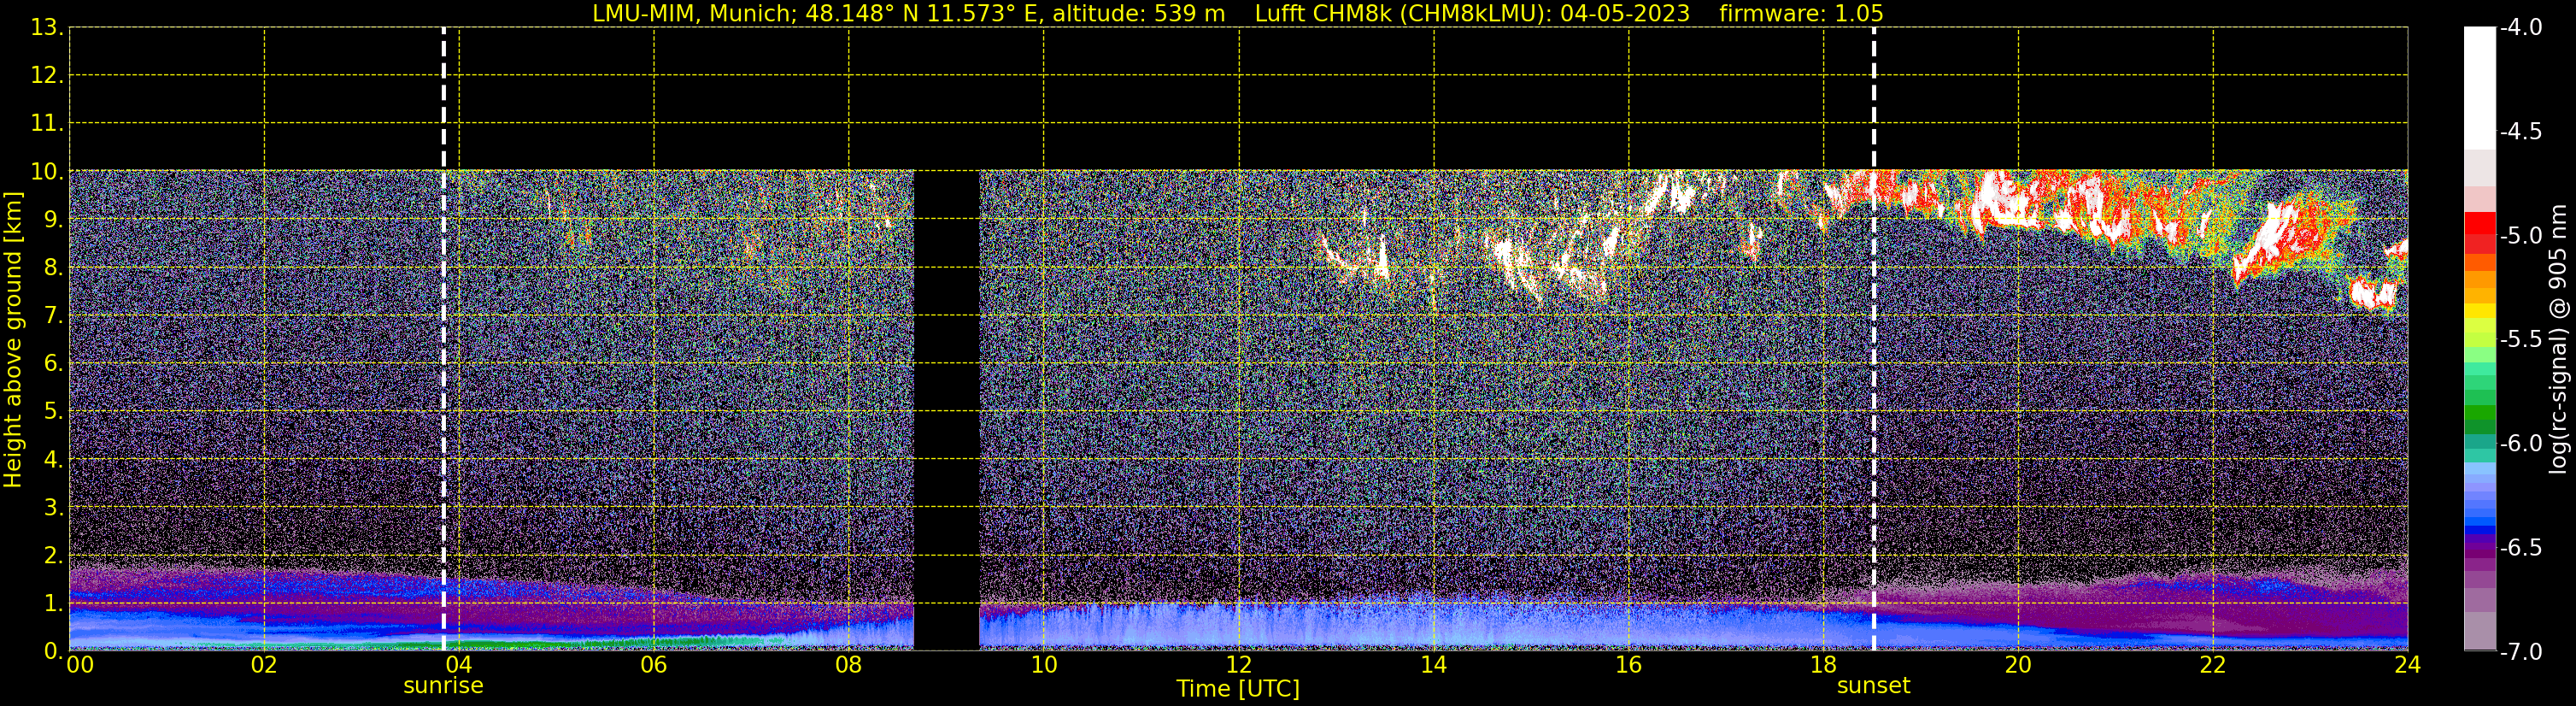The width and height of the screenshot is (2576, 706).
Task: Click the '20' tick on the time axis
Action: (2018, 665)
